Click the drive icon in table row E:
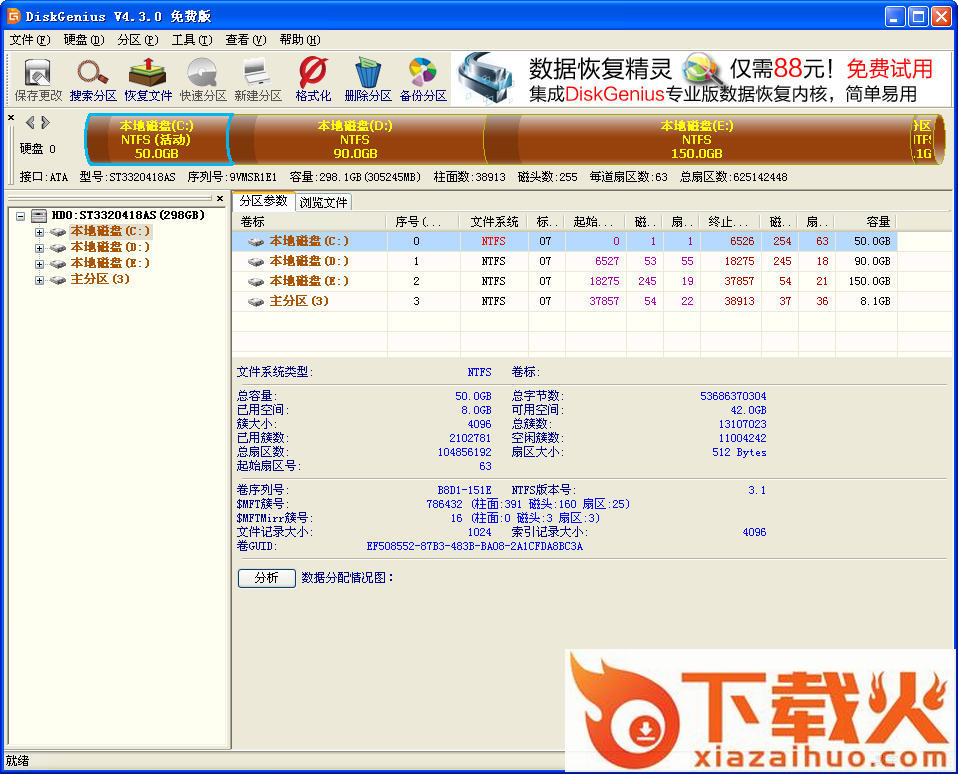958x774 pixels. pos(256,282)
